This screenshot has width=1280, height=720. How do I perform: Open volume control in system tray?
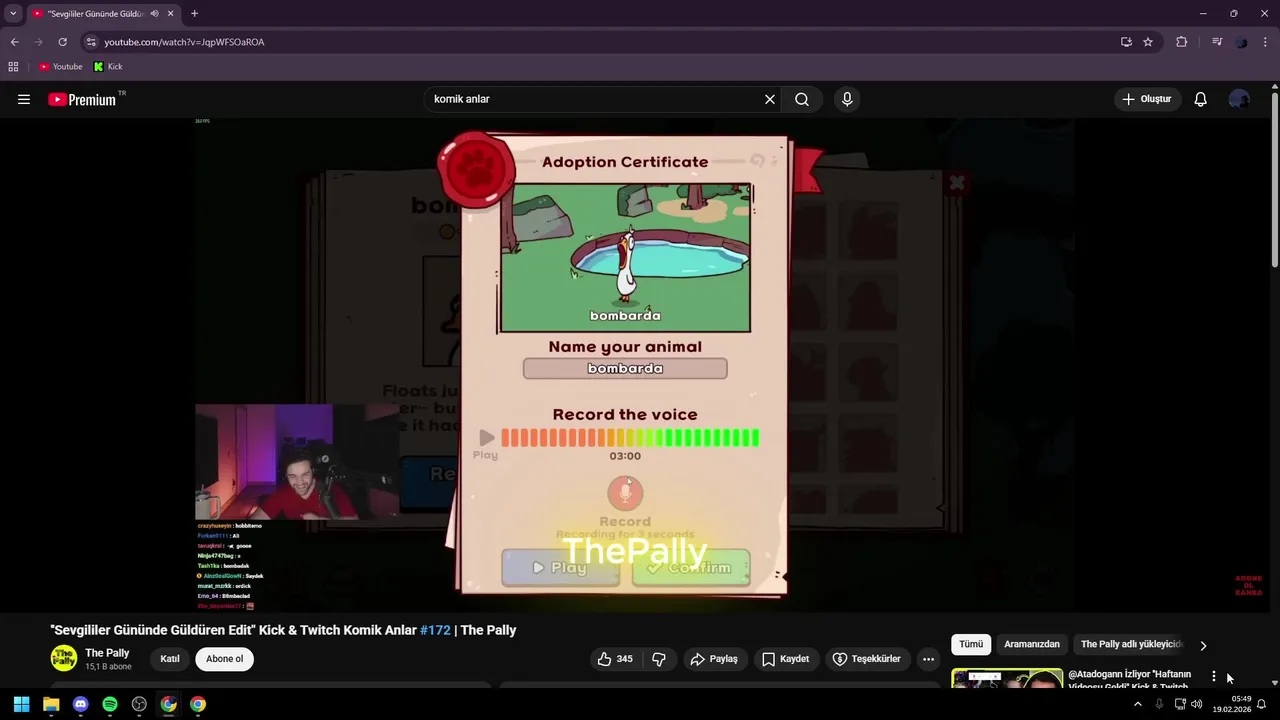pos(1196,704)
